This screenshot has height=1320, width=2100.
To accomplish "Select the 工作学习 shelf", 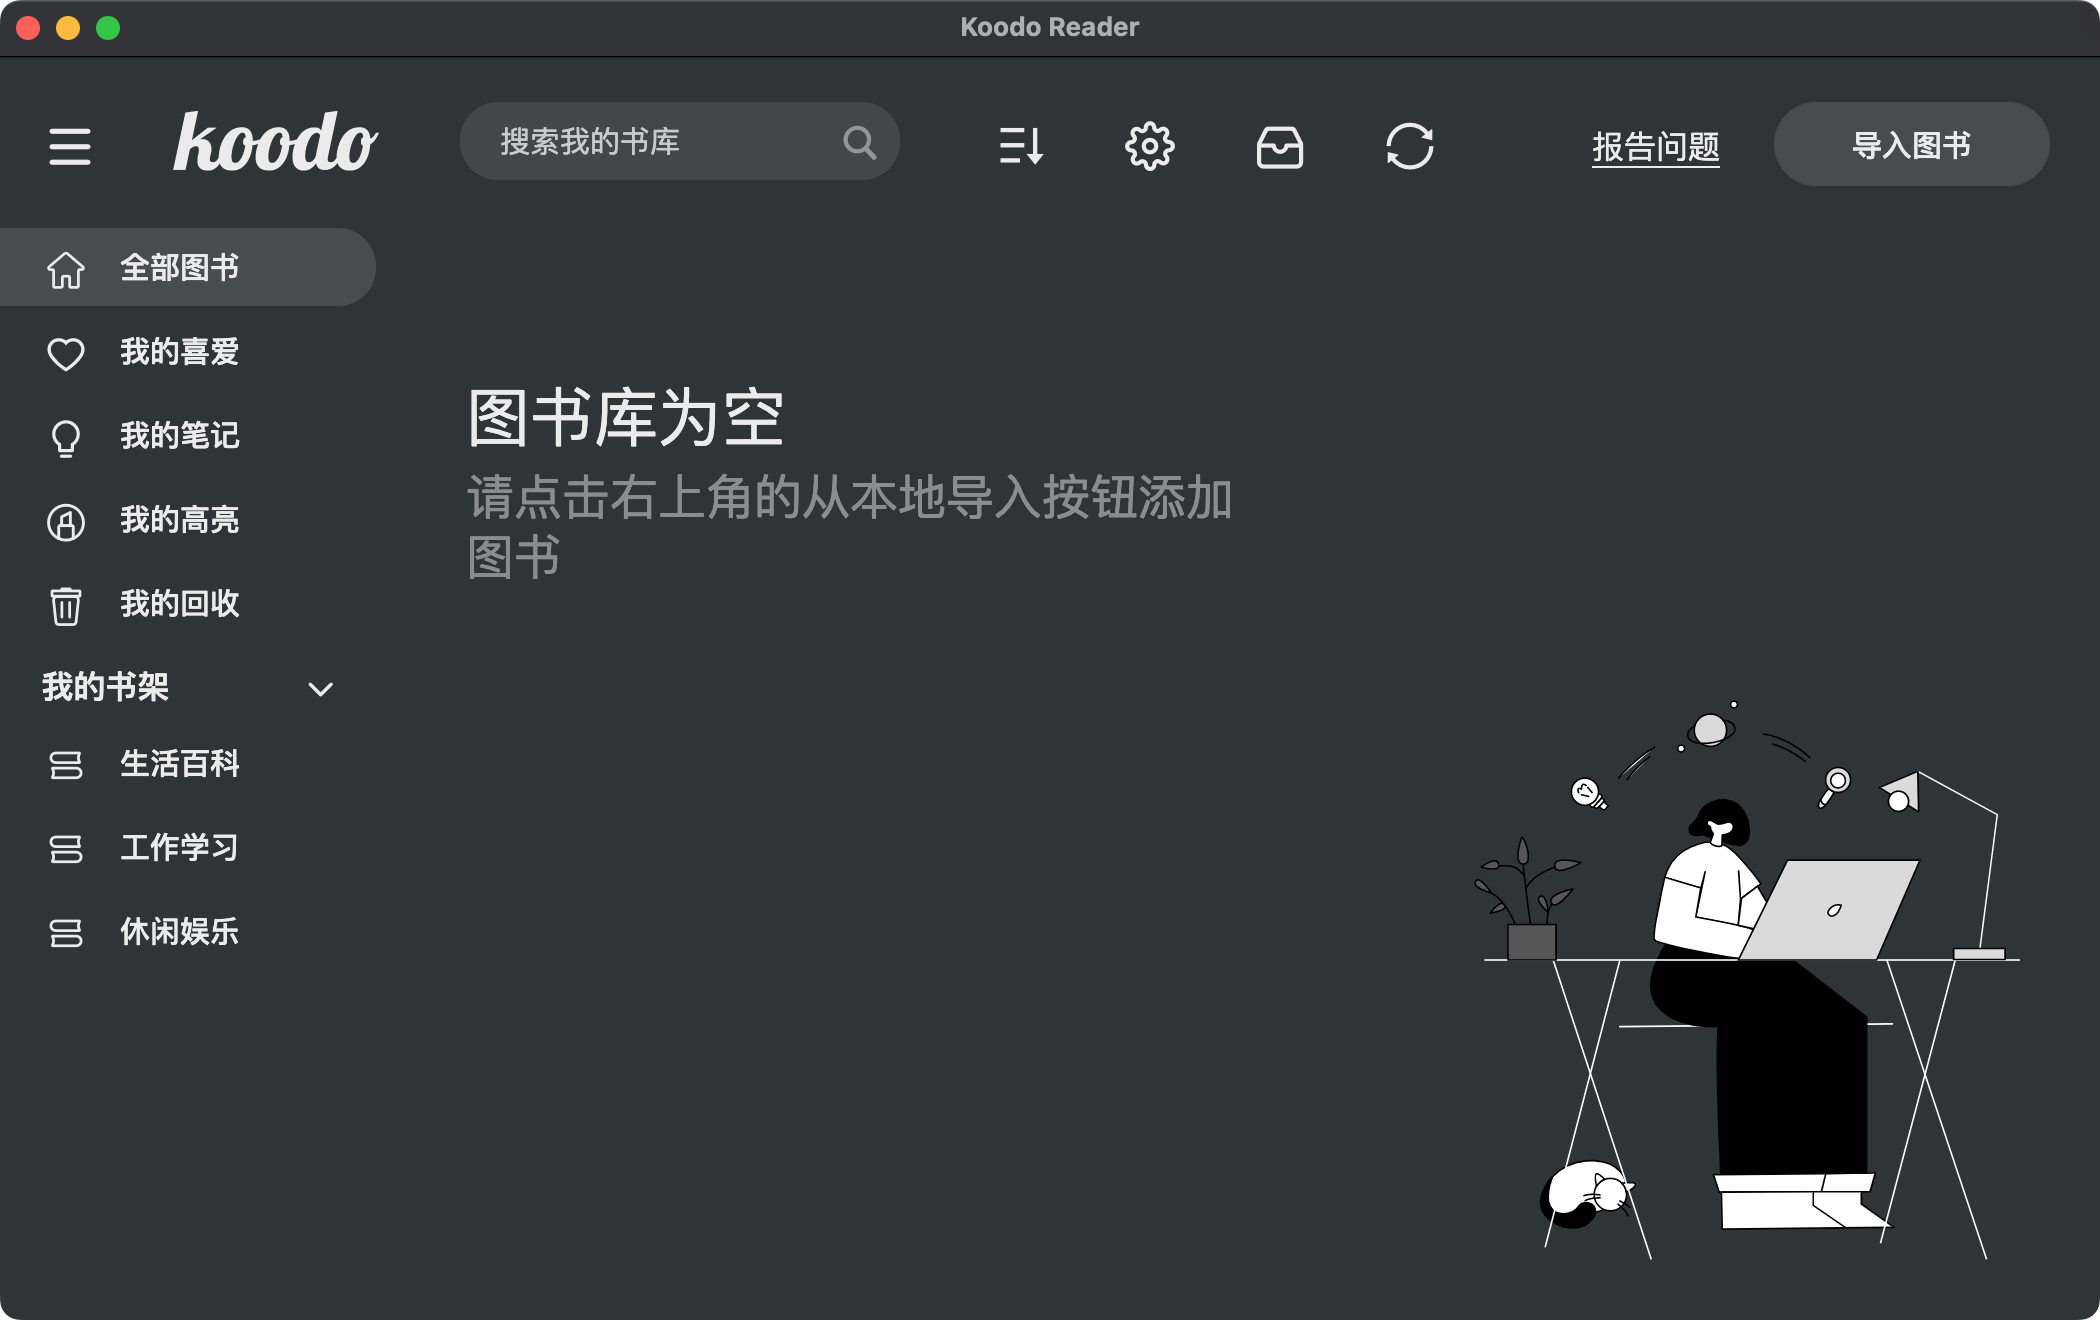I will pos(188,848).
